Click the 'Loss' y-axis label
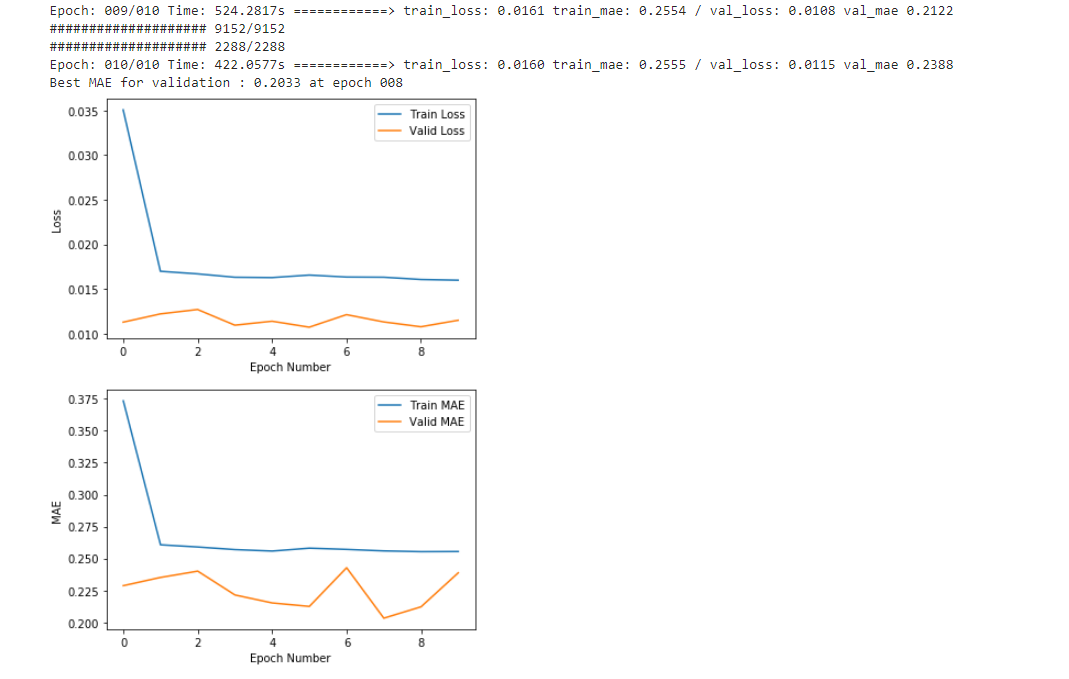Screen dimensions: 1069x679 coord(57,222)
